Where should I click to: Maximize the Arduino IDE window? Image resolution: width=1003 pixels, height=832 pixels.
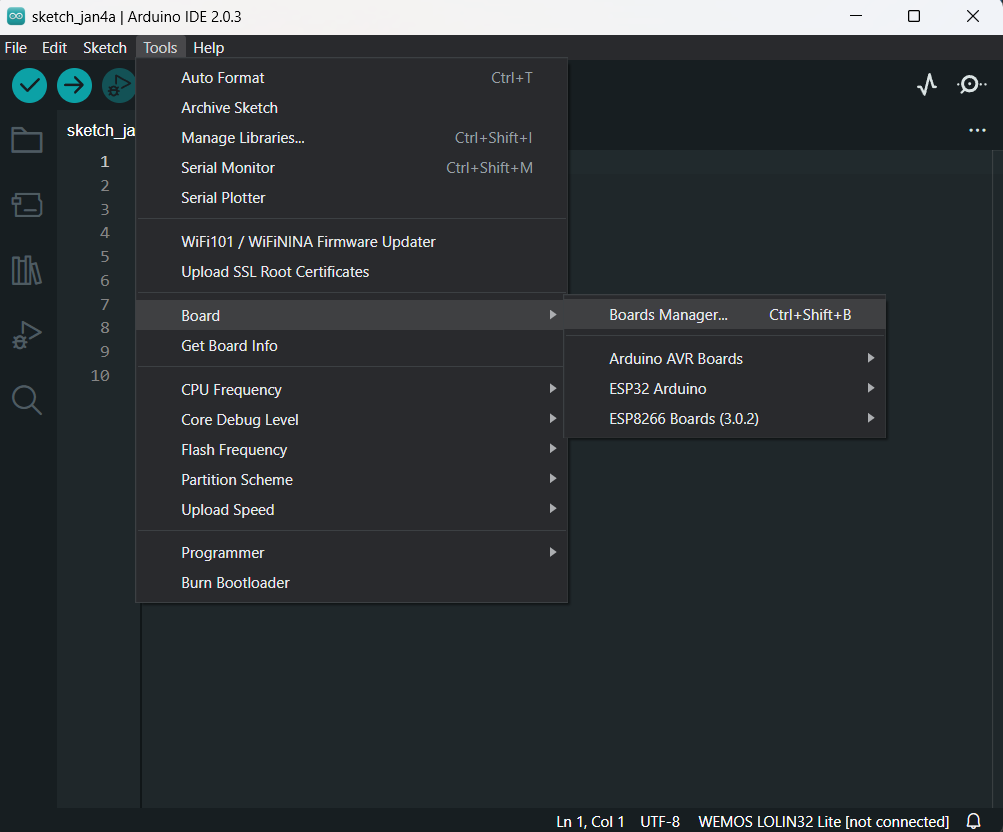(914, 16)
